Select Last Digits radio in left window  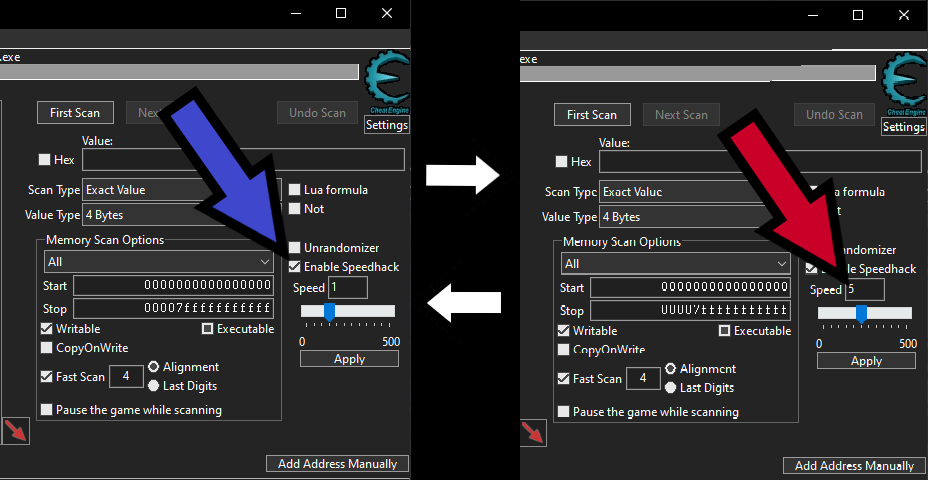pyautogui.click(x=154, y=385)
